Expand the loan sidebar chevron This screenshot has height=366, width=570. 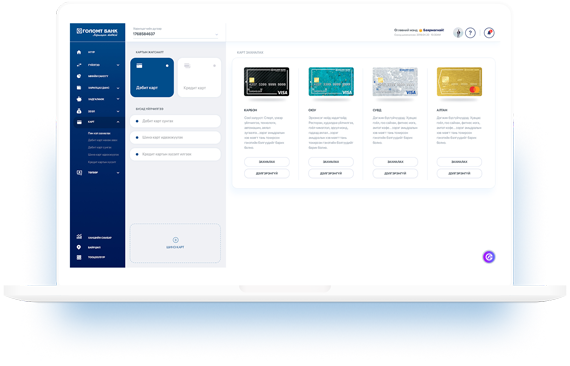tap(118, 111)
